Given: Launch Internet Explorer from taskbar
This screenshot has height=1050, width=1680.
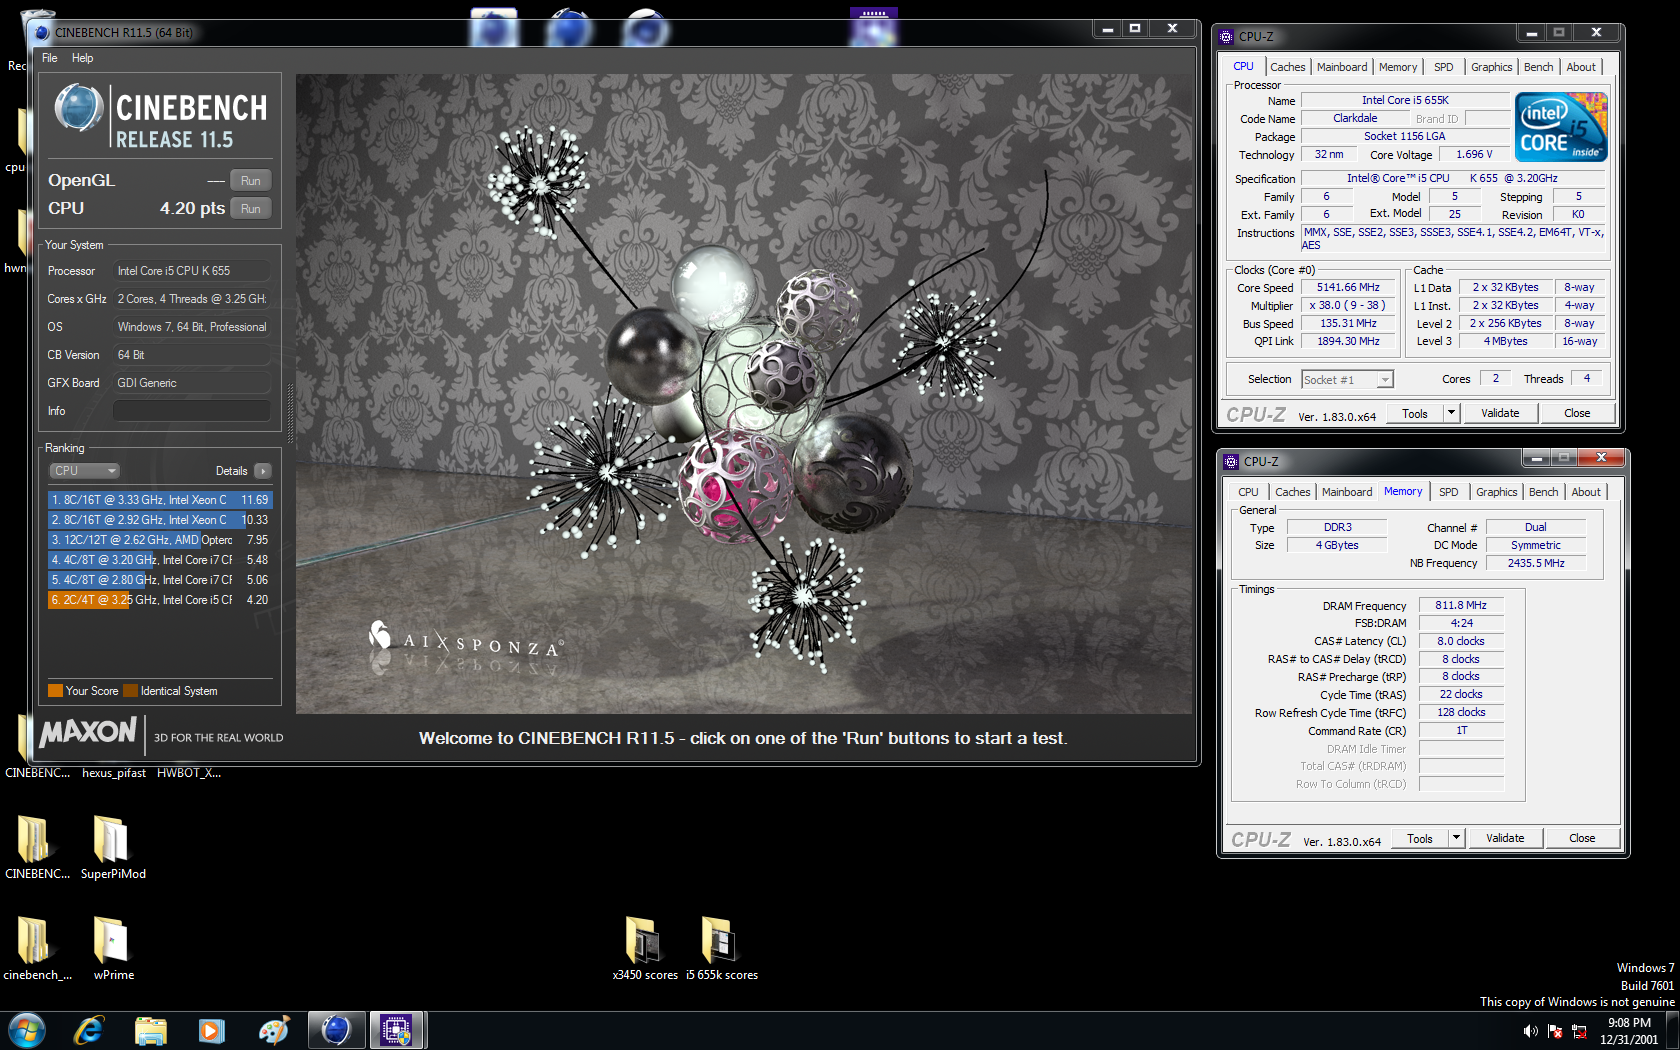Looking at the screenshot, I should click(89, 1030).
